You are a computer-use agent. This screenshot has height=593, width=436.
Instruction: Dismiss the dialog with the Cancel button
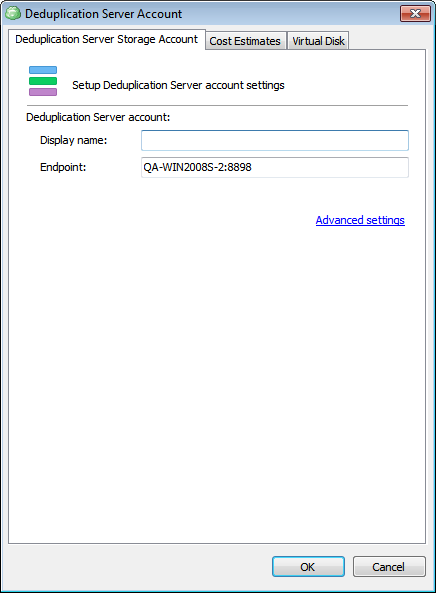(x=389, y=567)
